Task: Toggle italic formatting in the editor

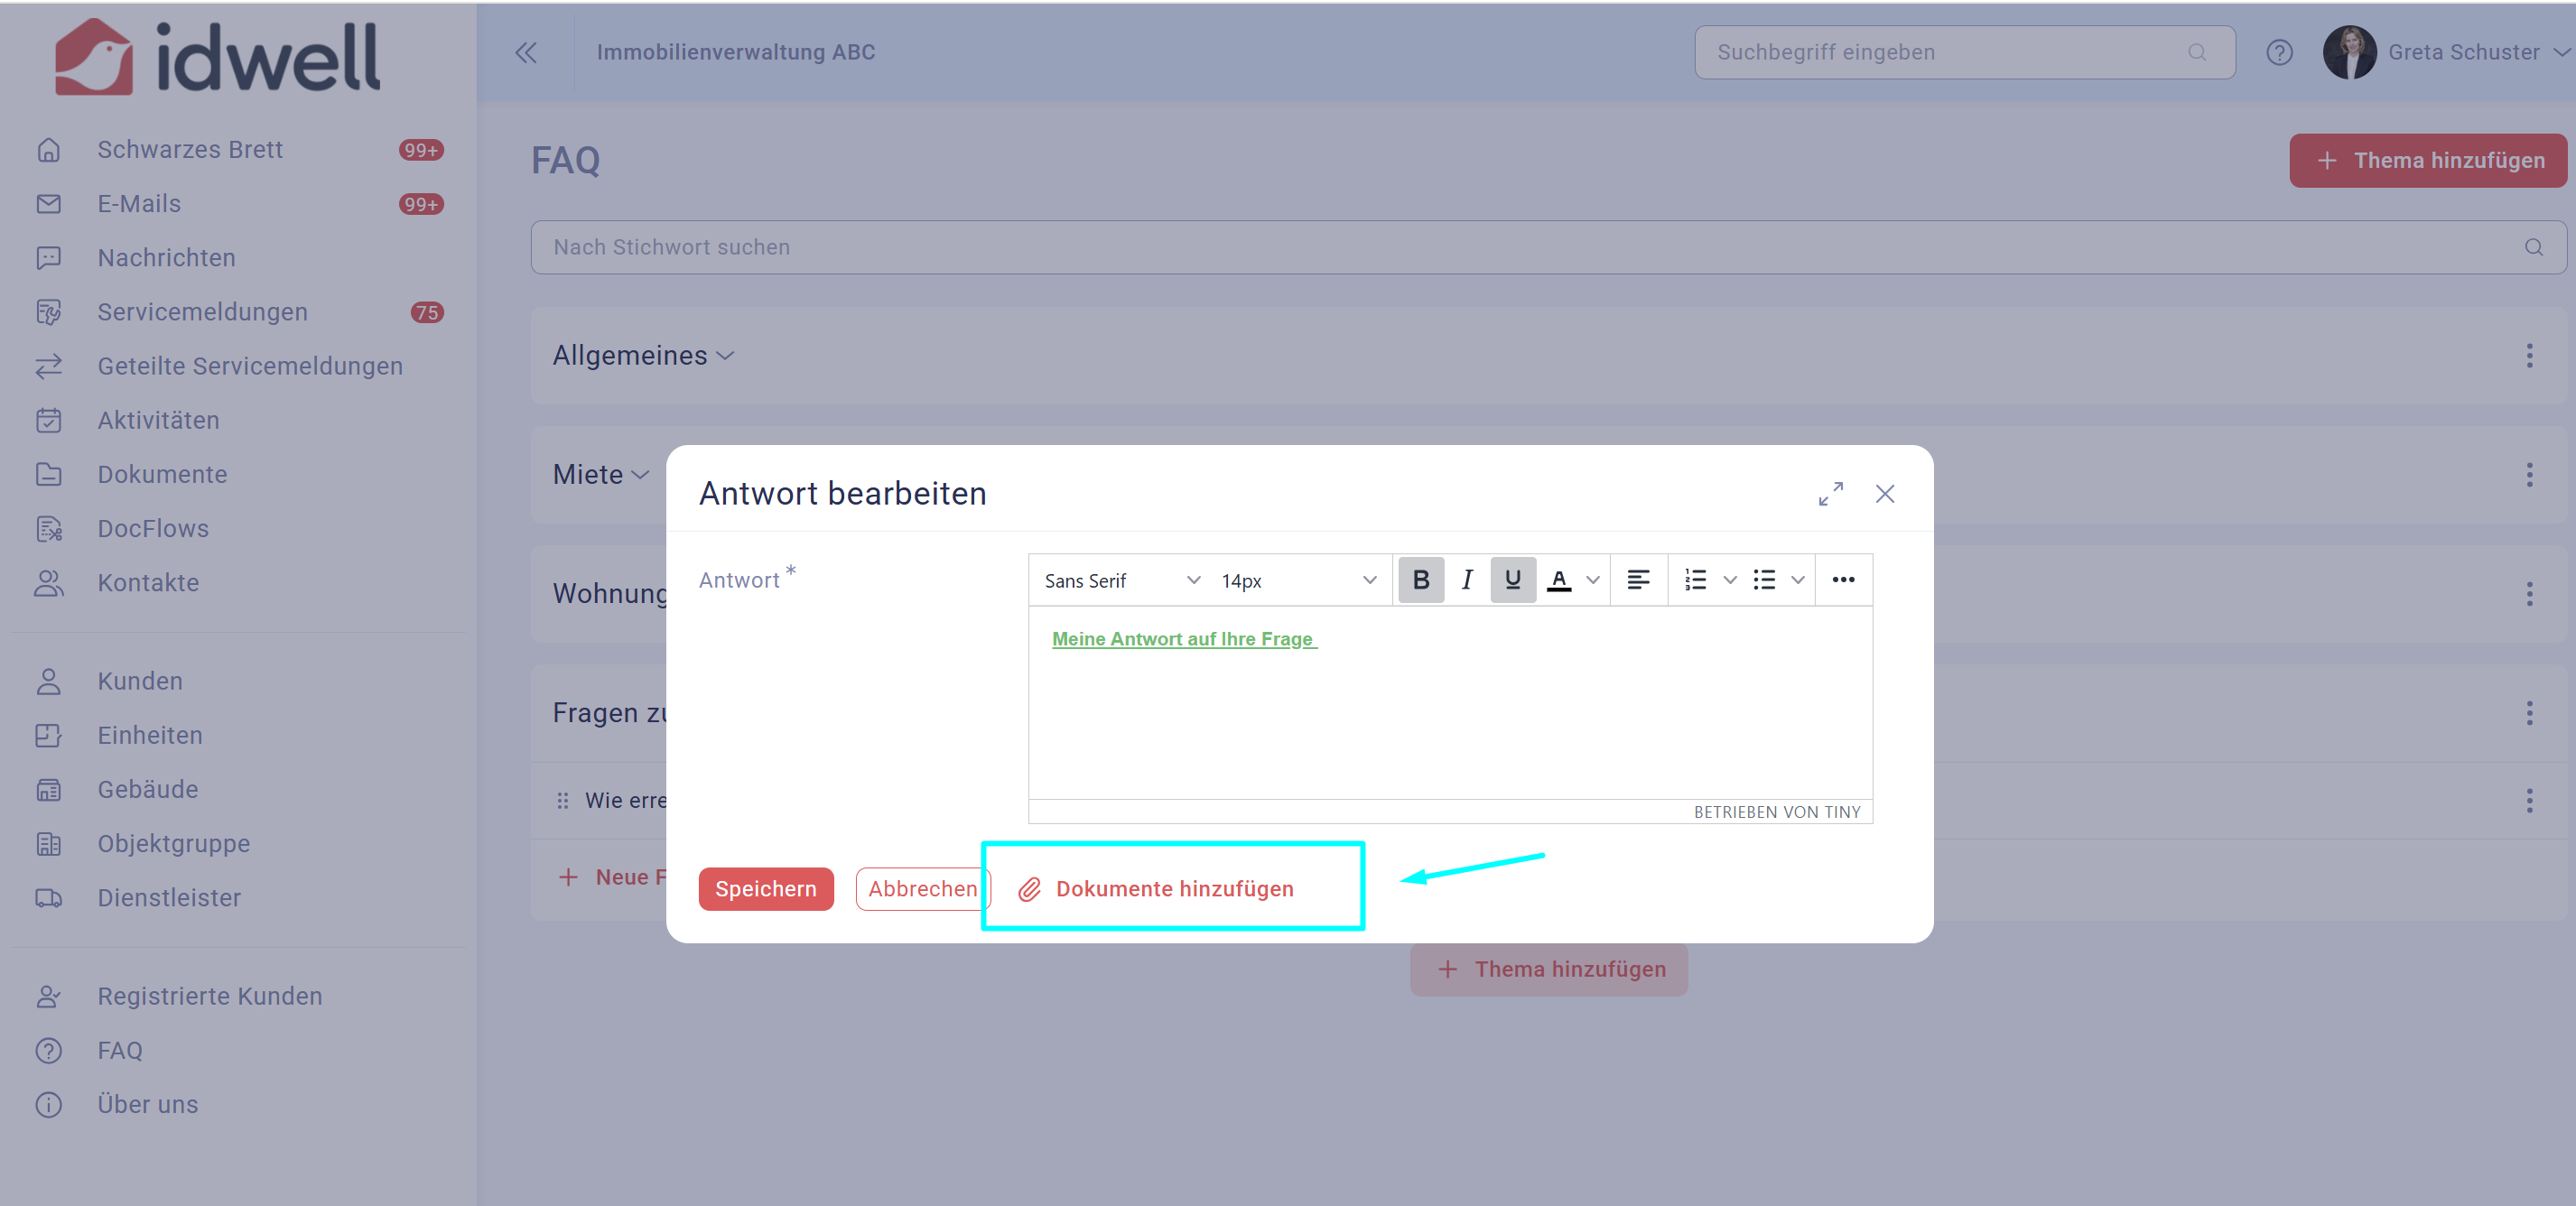Action: [1466, 580]
